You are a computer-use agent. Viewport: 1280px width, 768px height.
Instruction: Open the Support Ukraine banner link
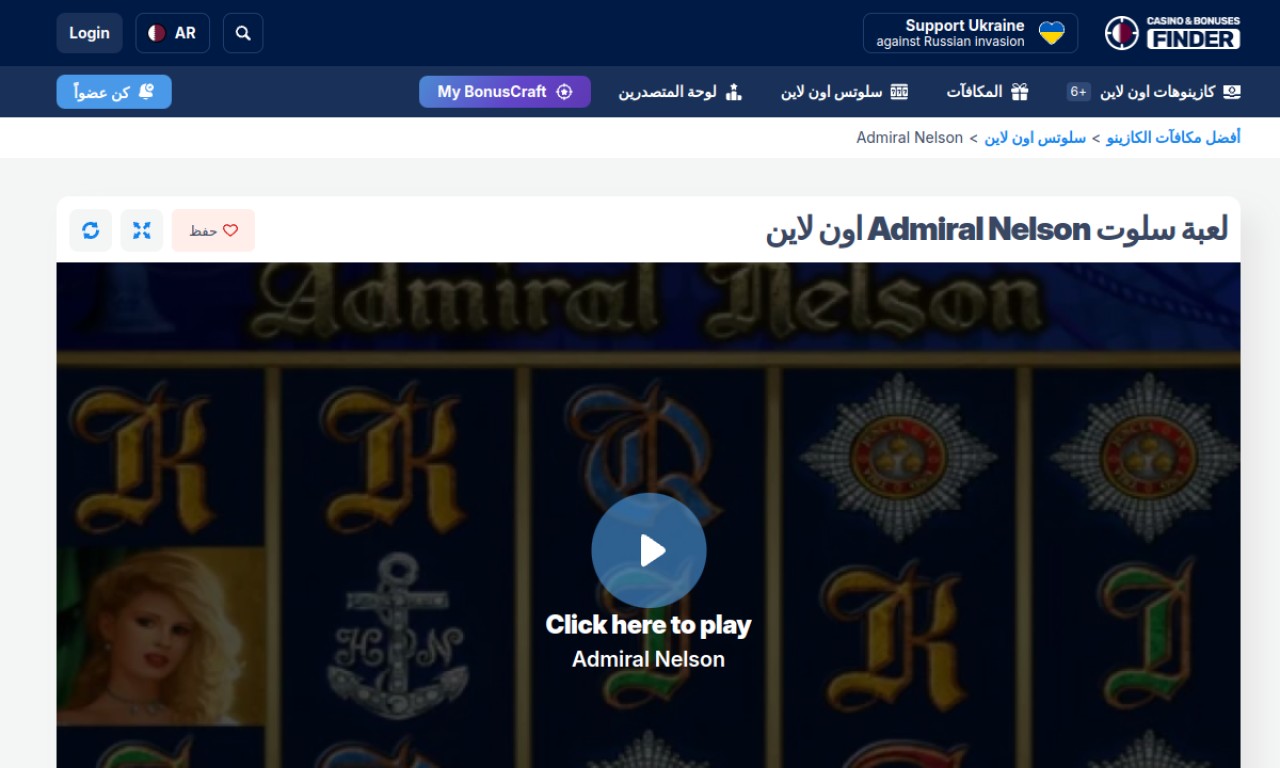970,33
